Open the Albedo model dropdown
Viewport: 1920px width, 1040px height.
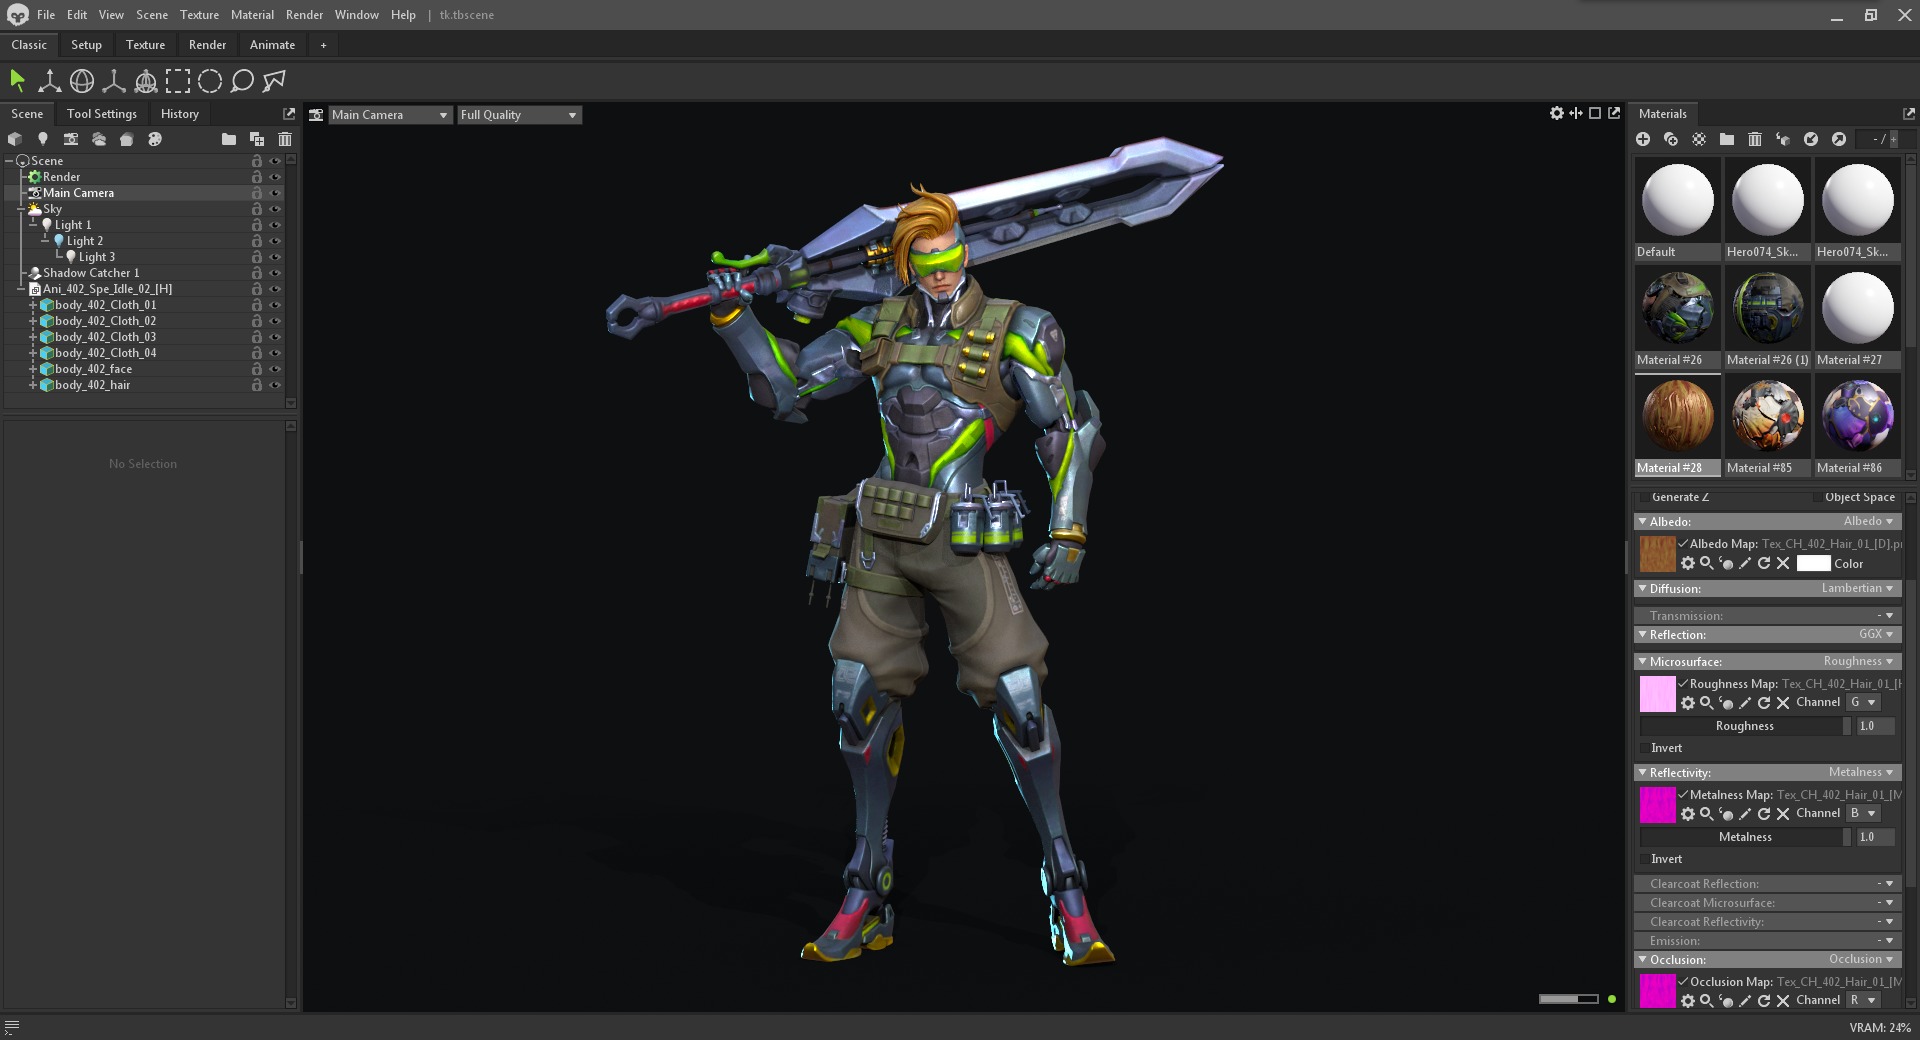coord(1869,521)
